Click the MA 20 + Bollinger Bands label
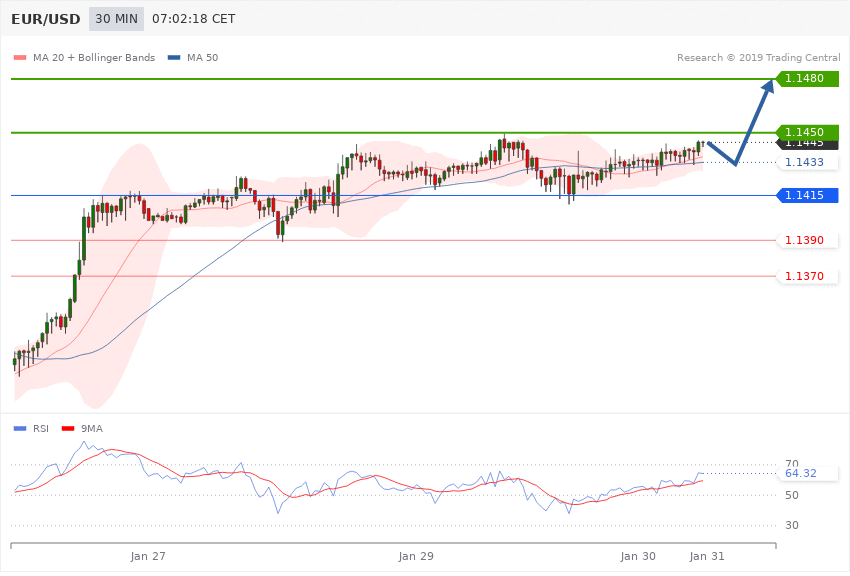The image size is (850, 576). 94,57
